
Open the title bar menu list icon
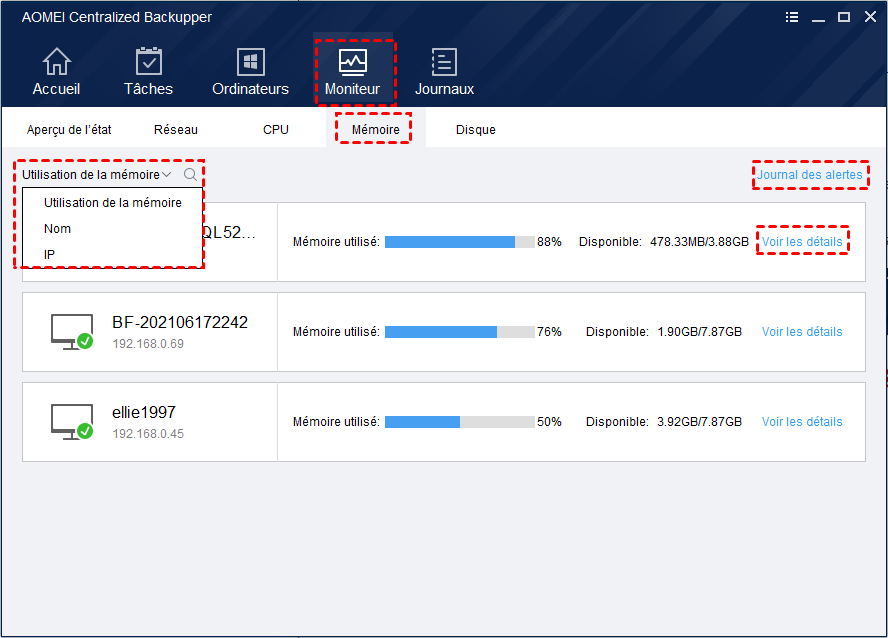point(792,17)
